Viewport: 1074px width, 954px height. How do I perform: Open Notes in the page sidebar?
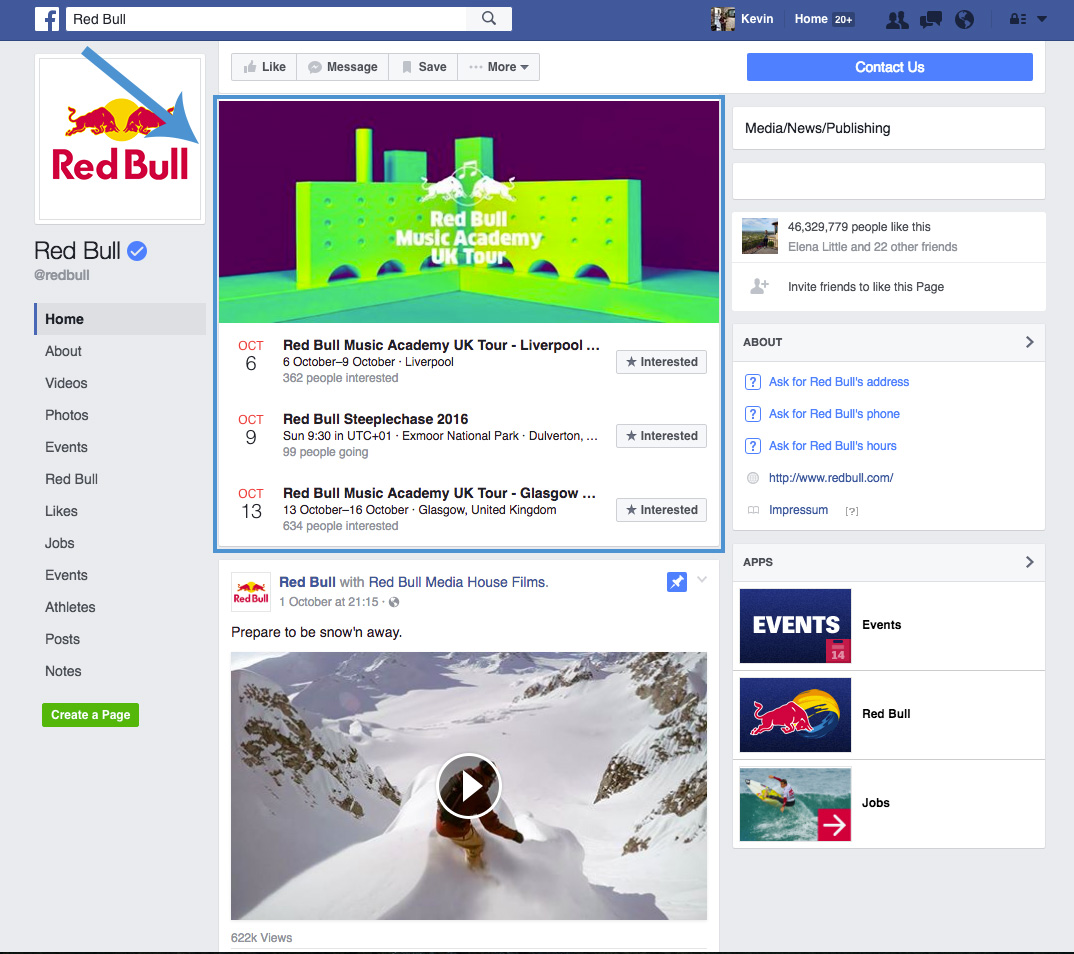tap(63, 671)
